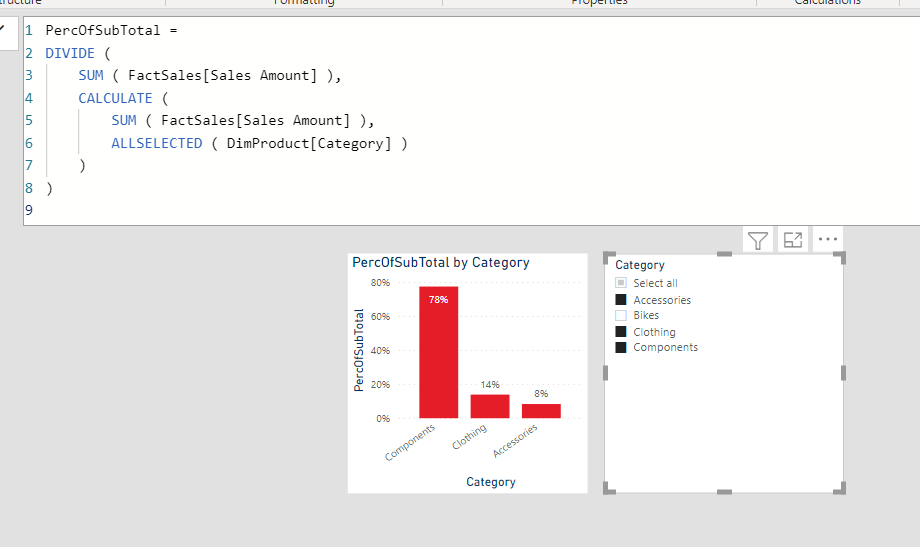Click the slicer's top-middle resize handle
This screenshot has width=920, height=547.
(x=725, y=254)
